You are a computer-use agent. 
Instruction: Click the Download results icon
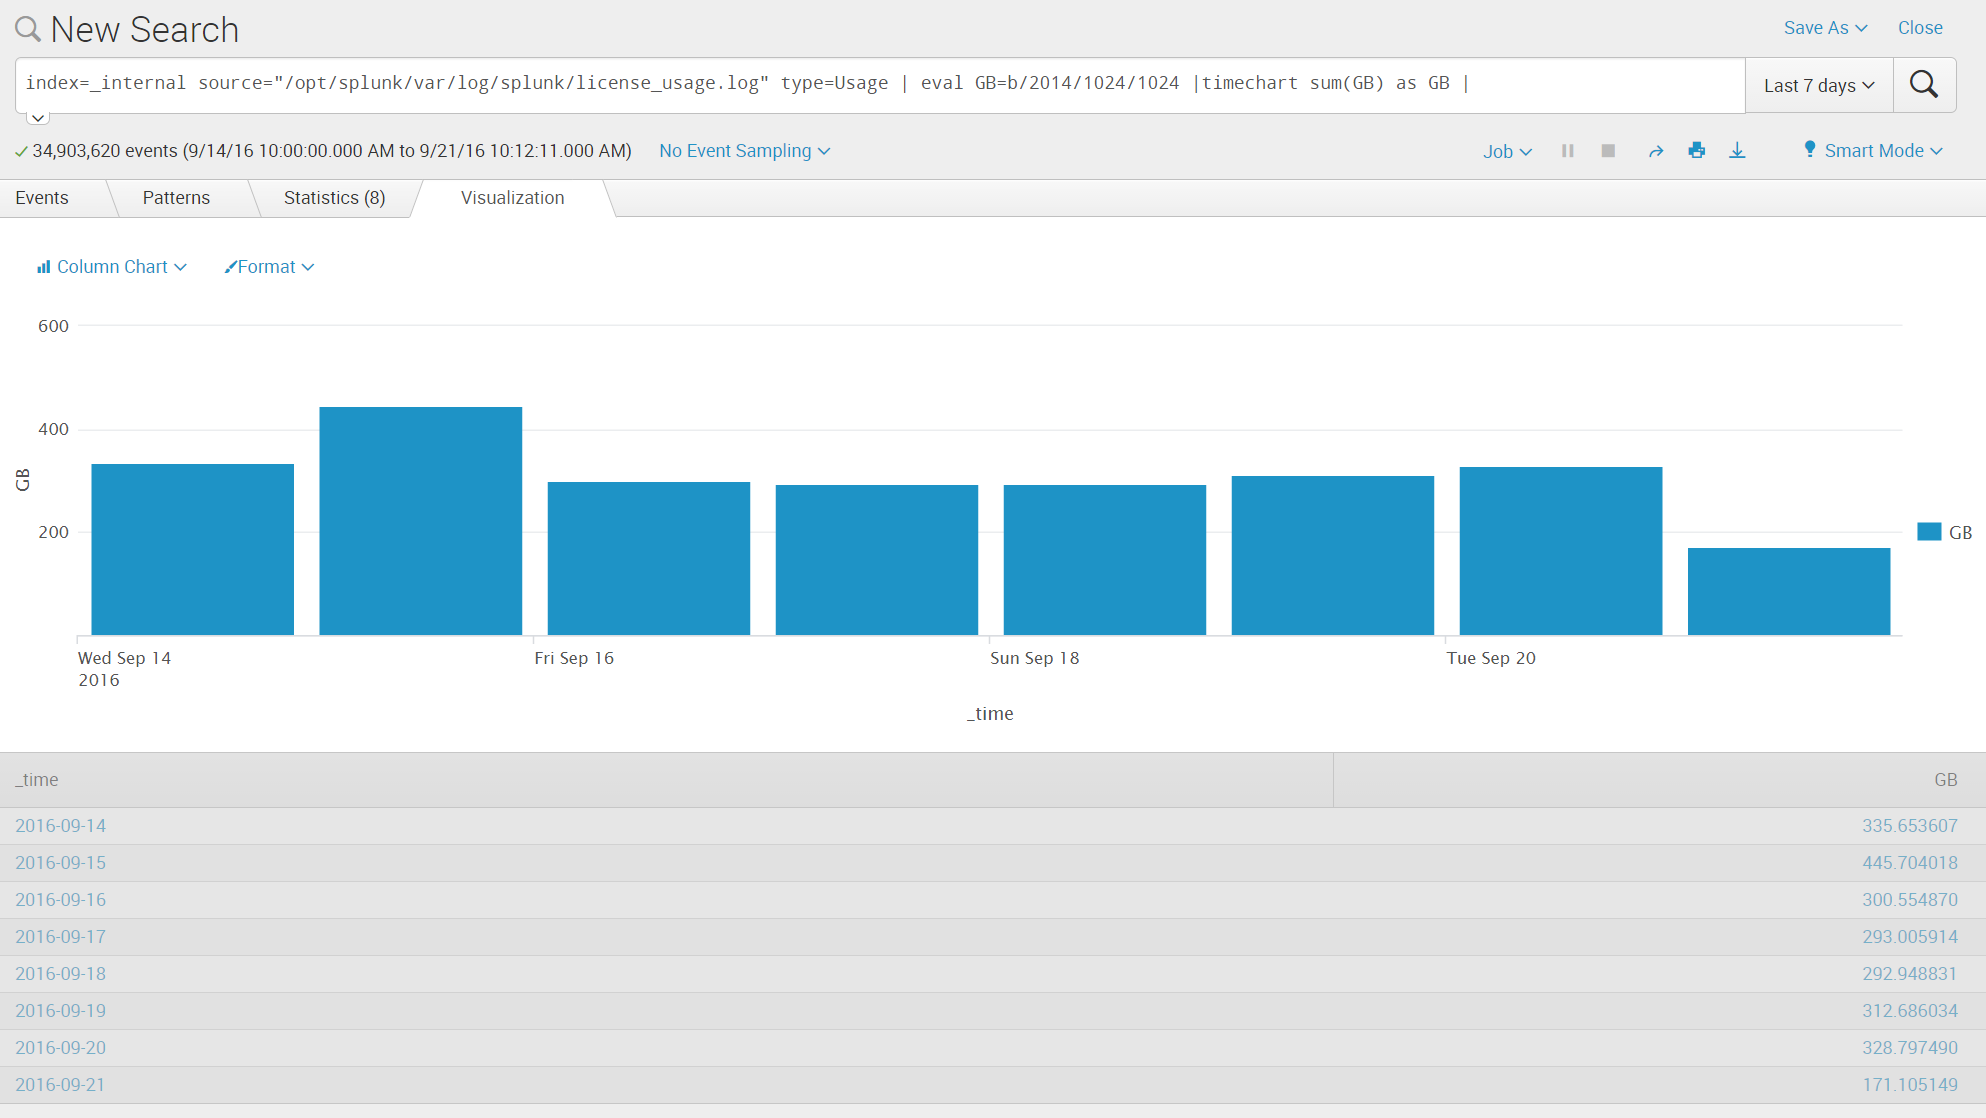(x=1738, y=150)
